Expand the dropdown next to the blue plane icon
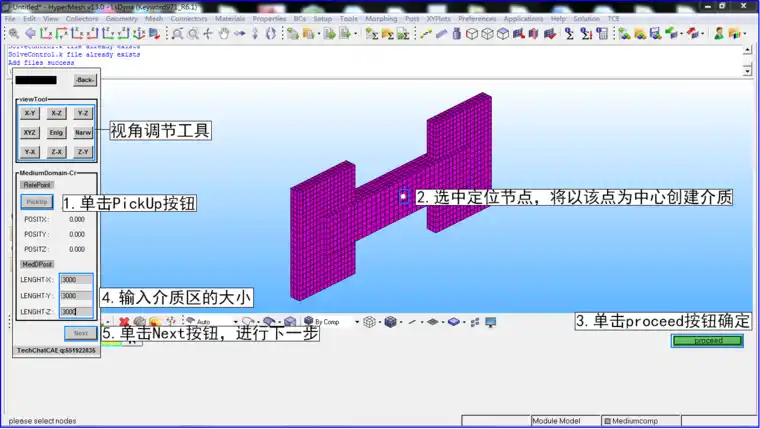This screenshot has width=760, height=429. coord(464,322)
